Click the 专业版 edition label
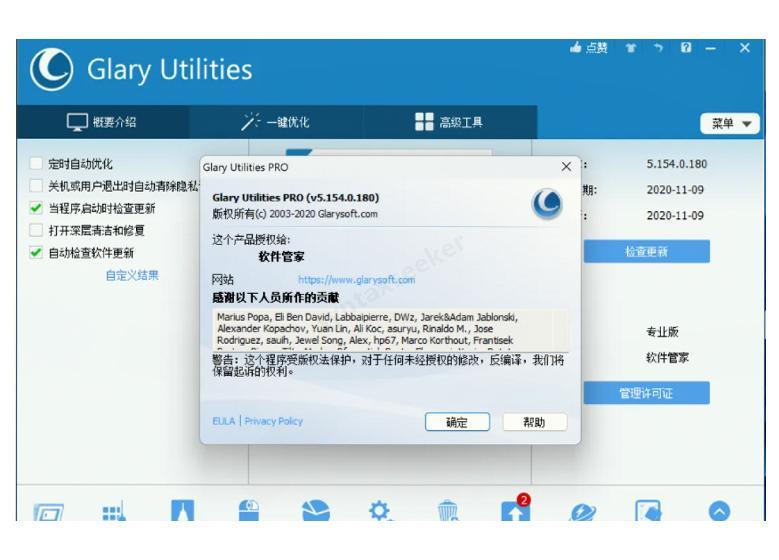 (662, 332)
